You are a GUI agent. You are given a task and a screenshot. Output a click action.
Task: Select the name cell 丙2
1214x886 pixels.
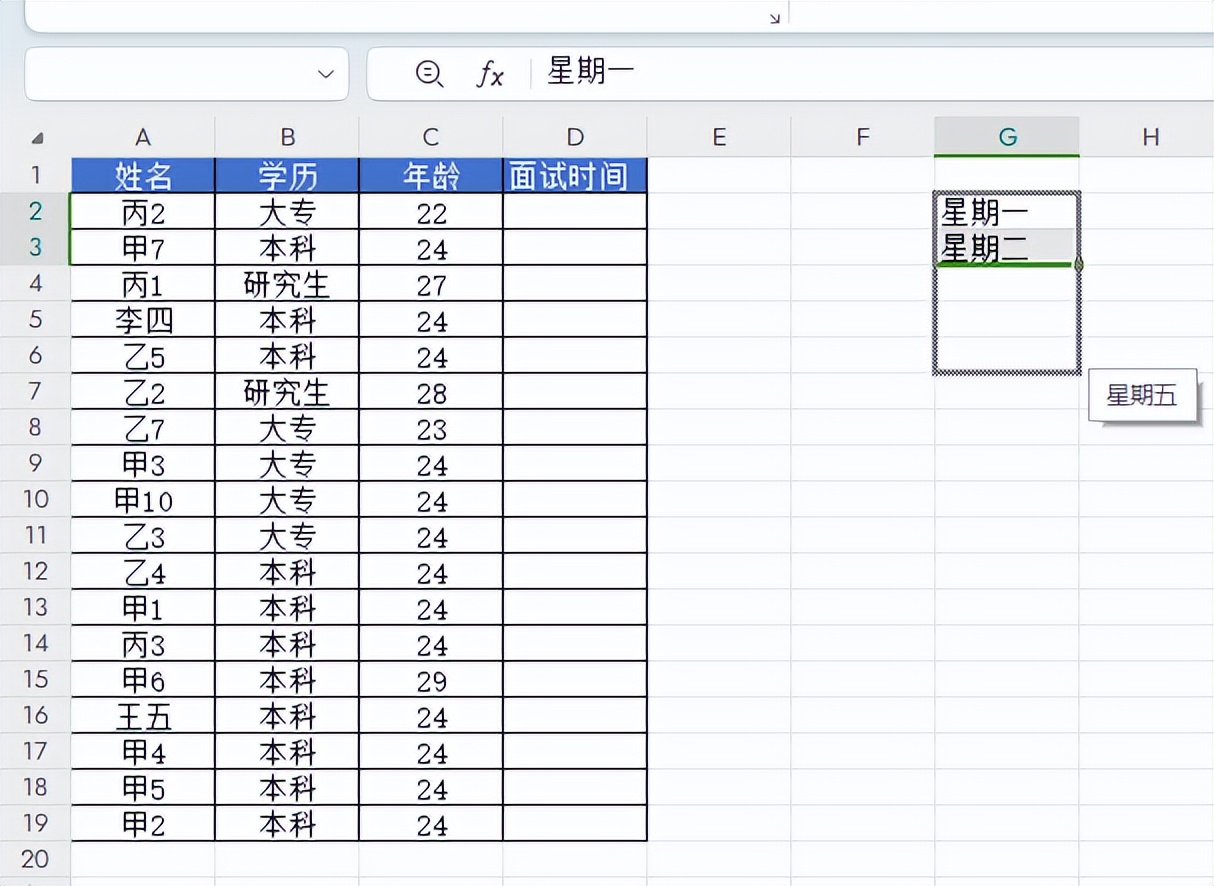click(143, 212)
